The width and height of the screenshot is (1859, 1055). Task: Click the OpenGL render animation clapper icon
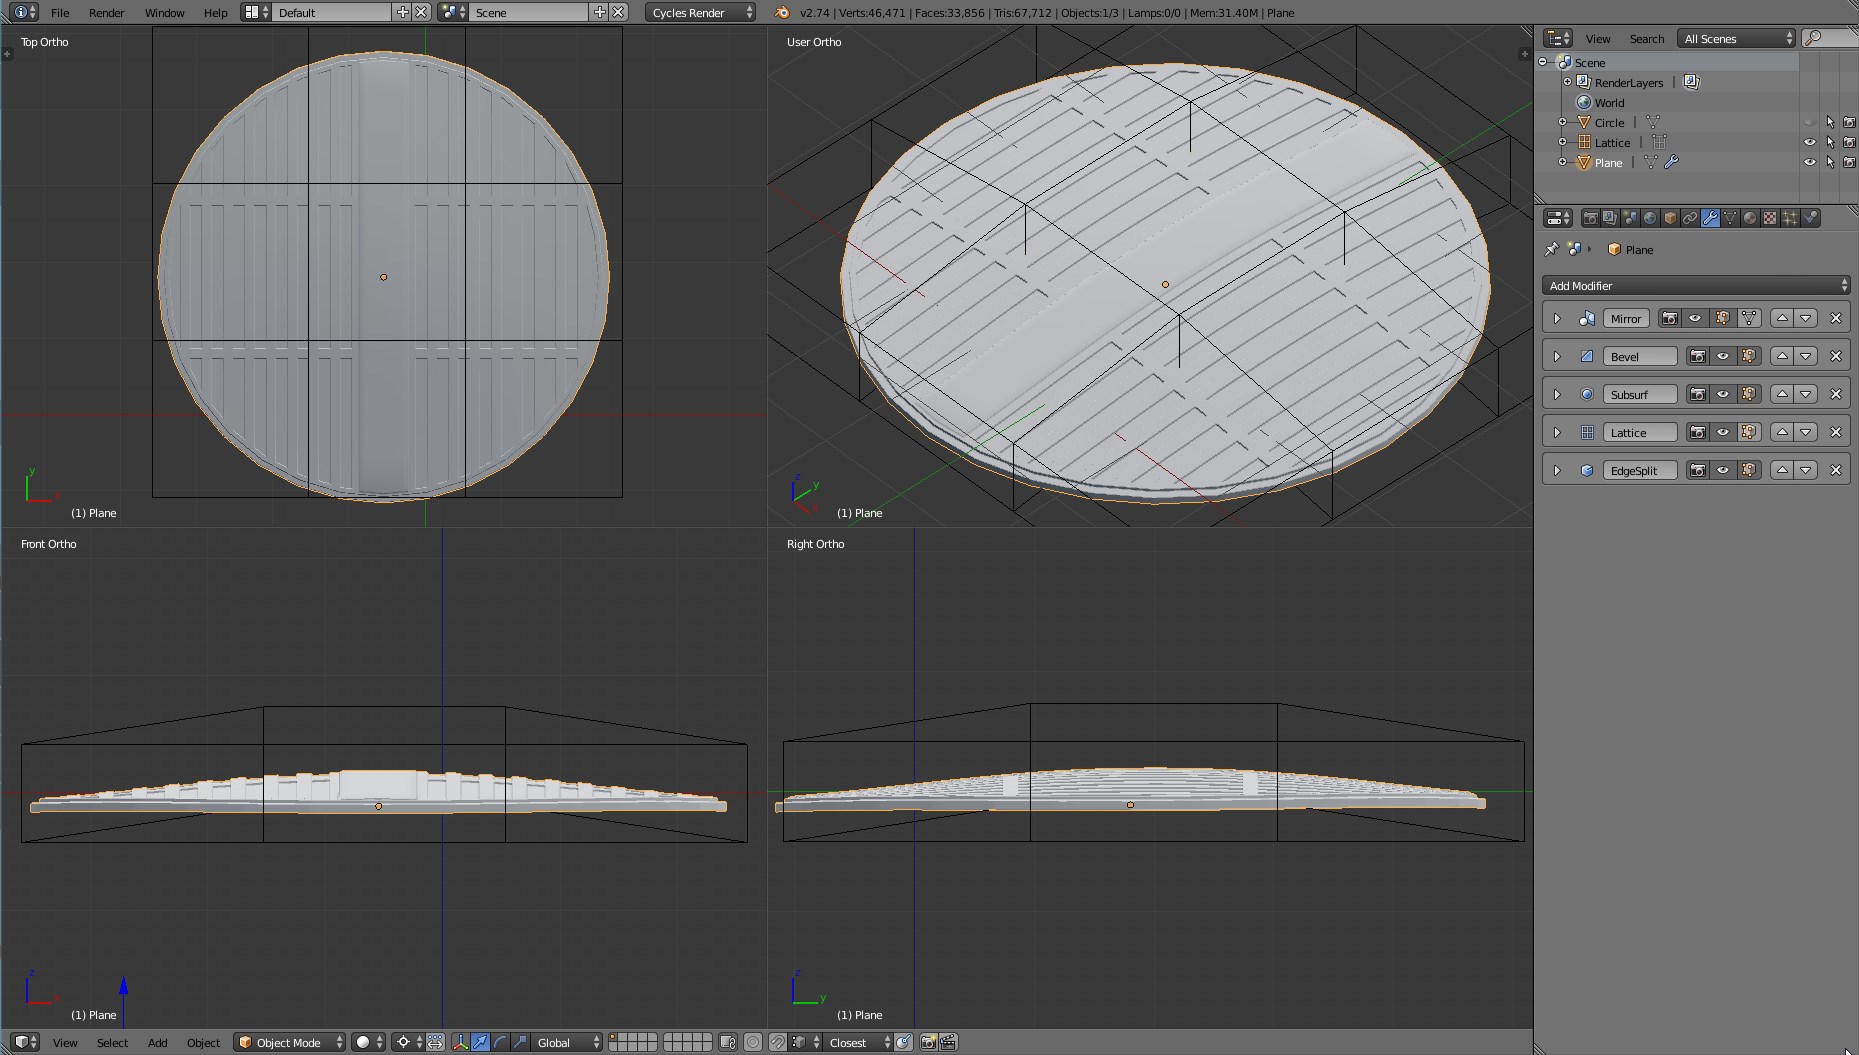(x=948, y=1042)
